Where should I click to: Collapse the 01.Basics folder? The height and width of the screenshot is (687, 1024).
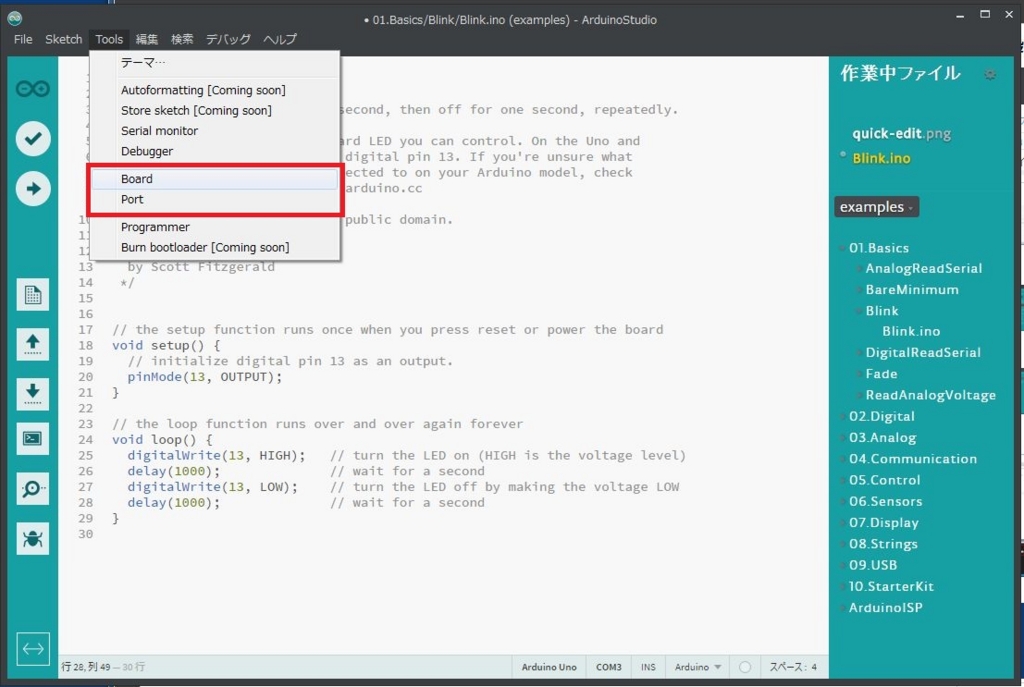(878, 248)
